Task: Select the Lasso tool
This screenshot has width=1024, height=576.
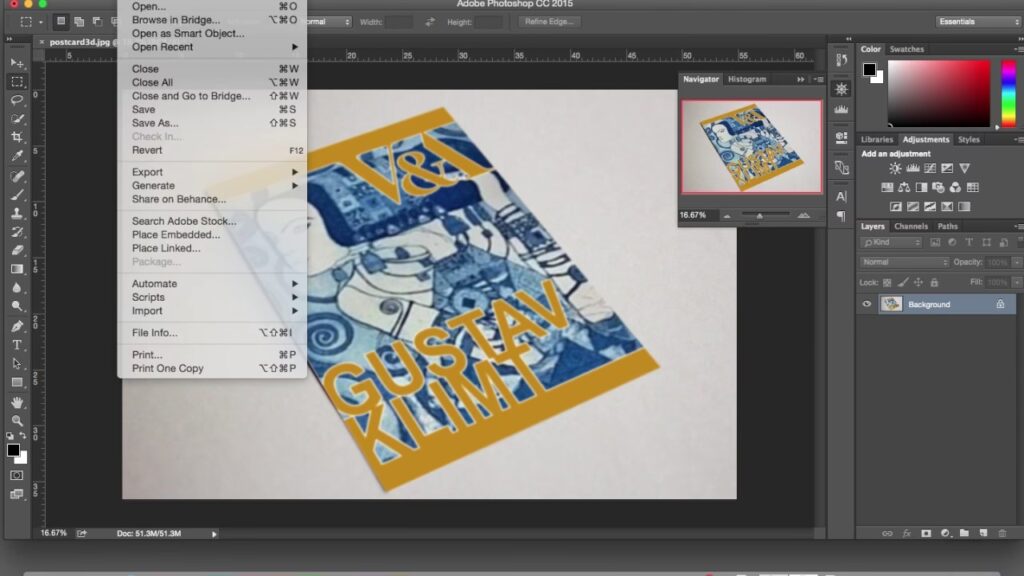Action: point(17,100)
